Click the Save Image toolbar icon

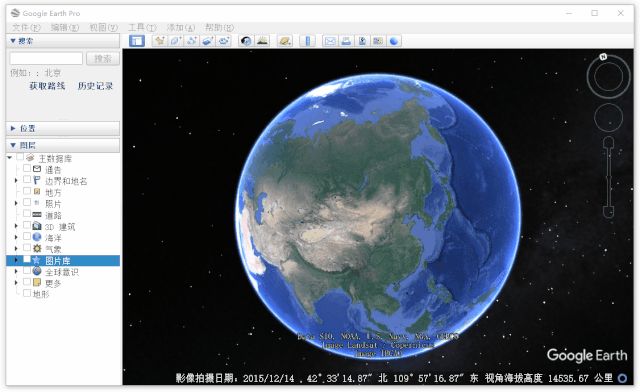click(x=362, y=41)
